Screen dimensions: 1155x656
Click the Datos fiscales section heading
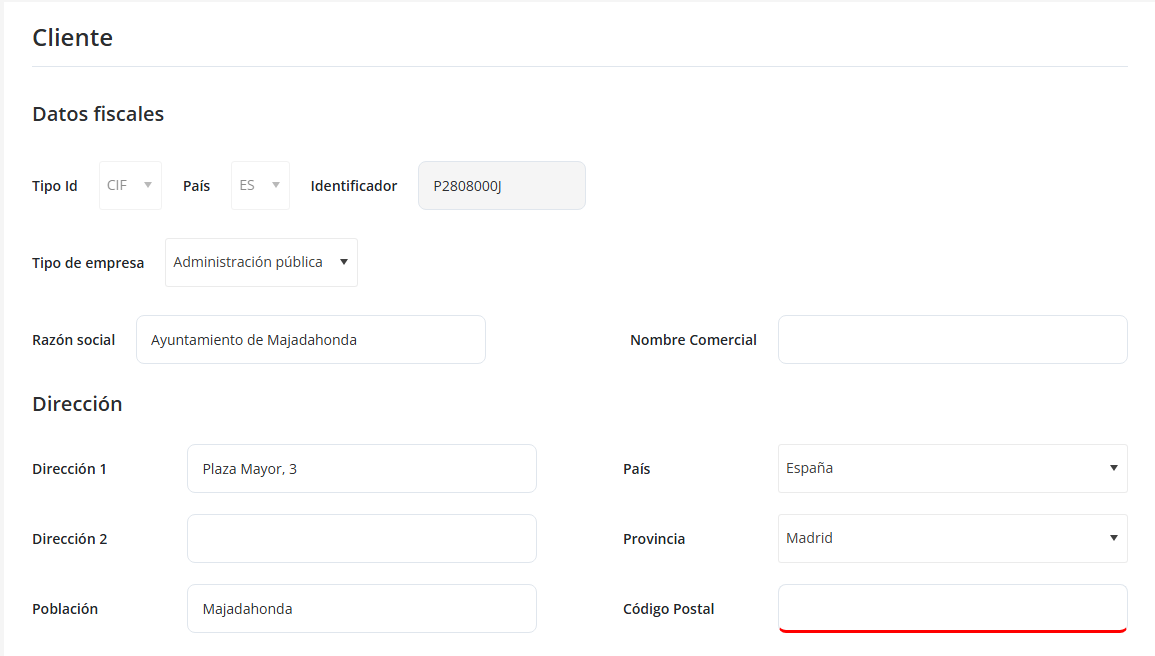[98, 114]
